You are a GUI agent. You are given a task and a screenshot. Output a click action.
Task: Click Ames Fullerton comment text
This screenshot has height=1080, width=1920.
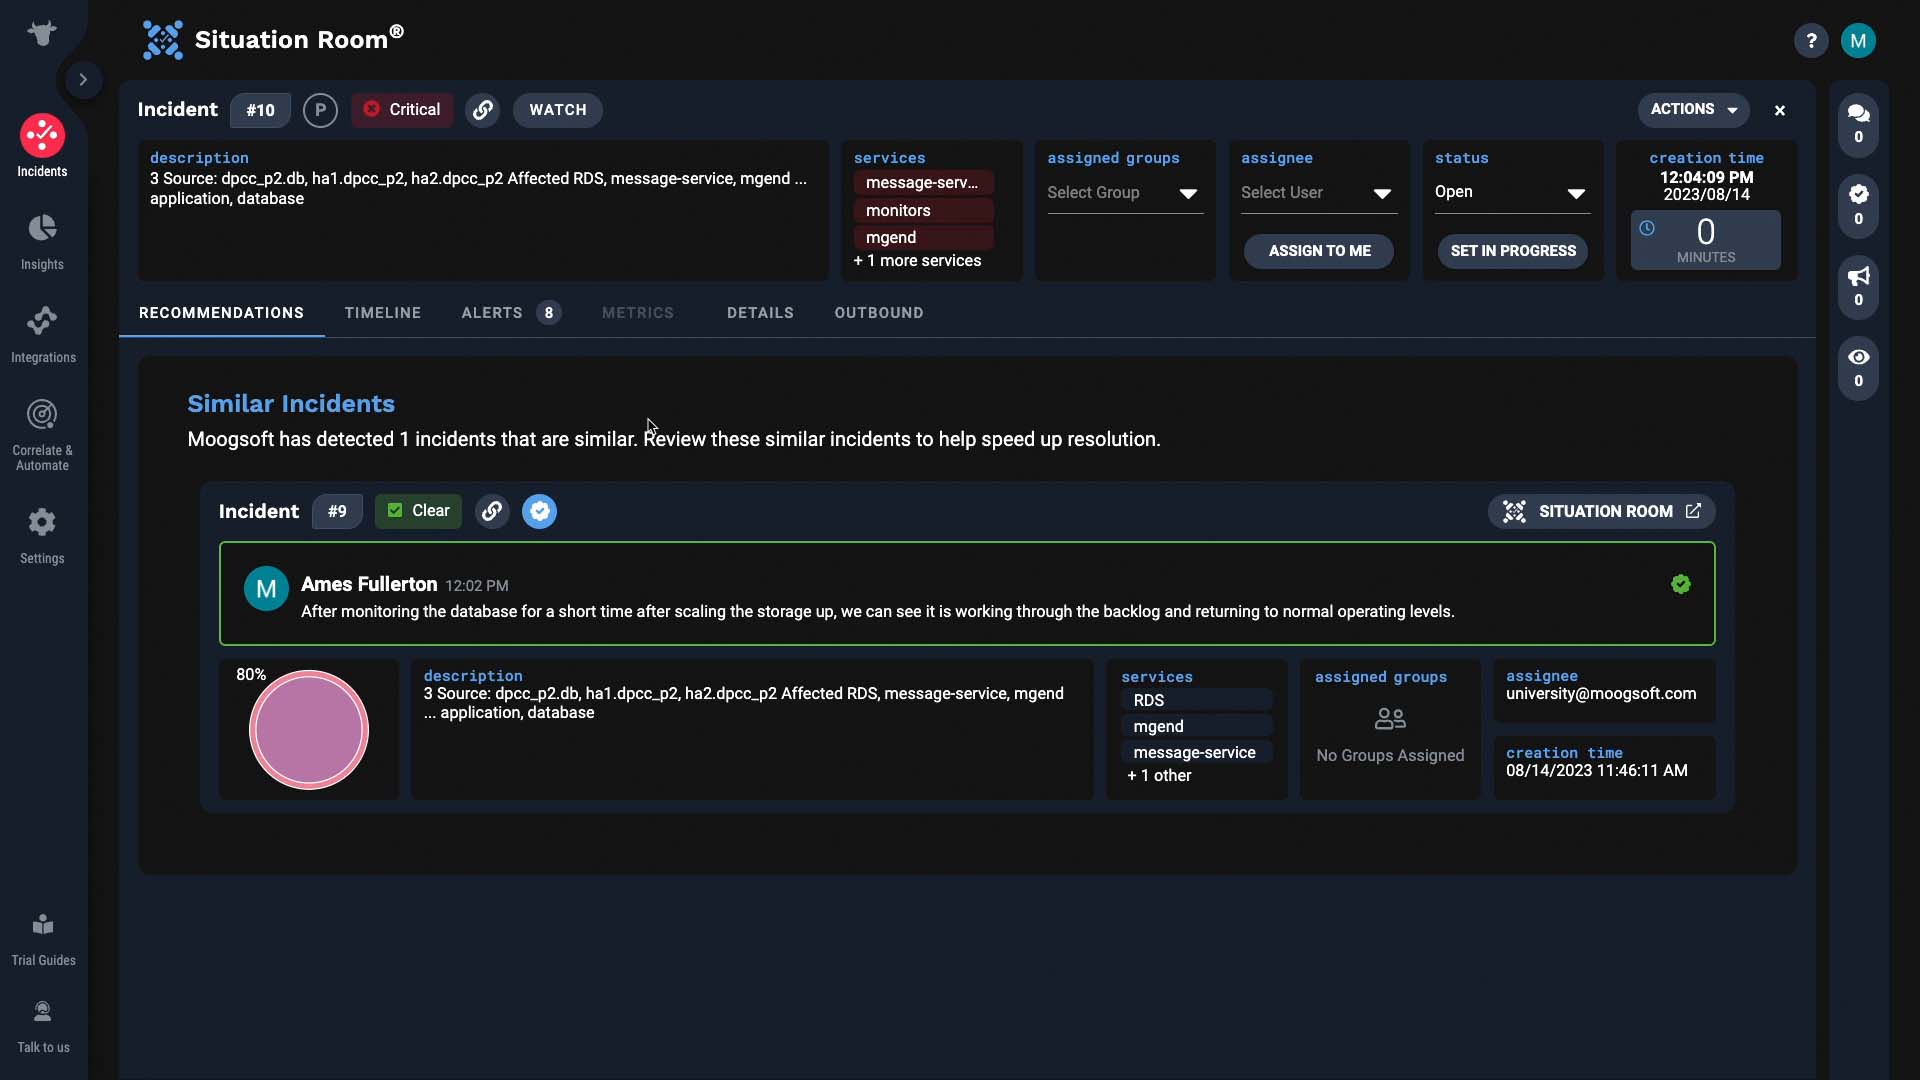click(x=877, y=611)
